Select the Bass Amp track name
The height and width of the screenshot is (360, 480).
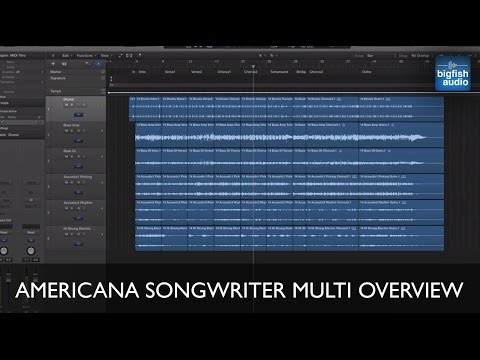point(71,125)
